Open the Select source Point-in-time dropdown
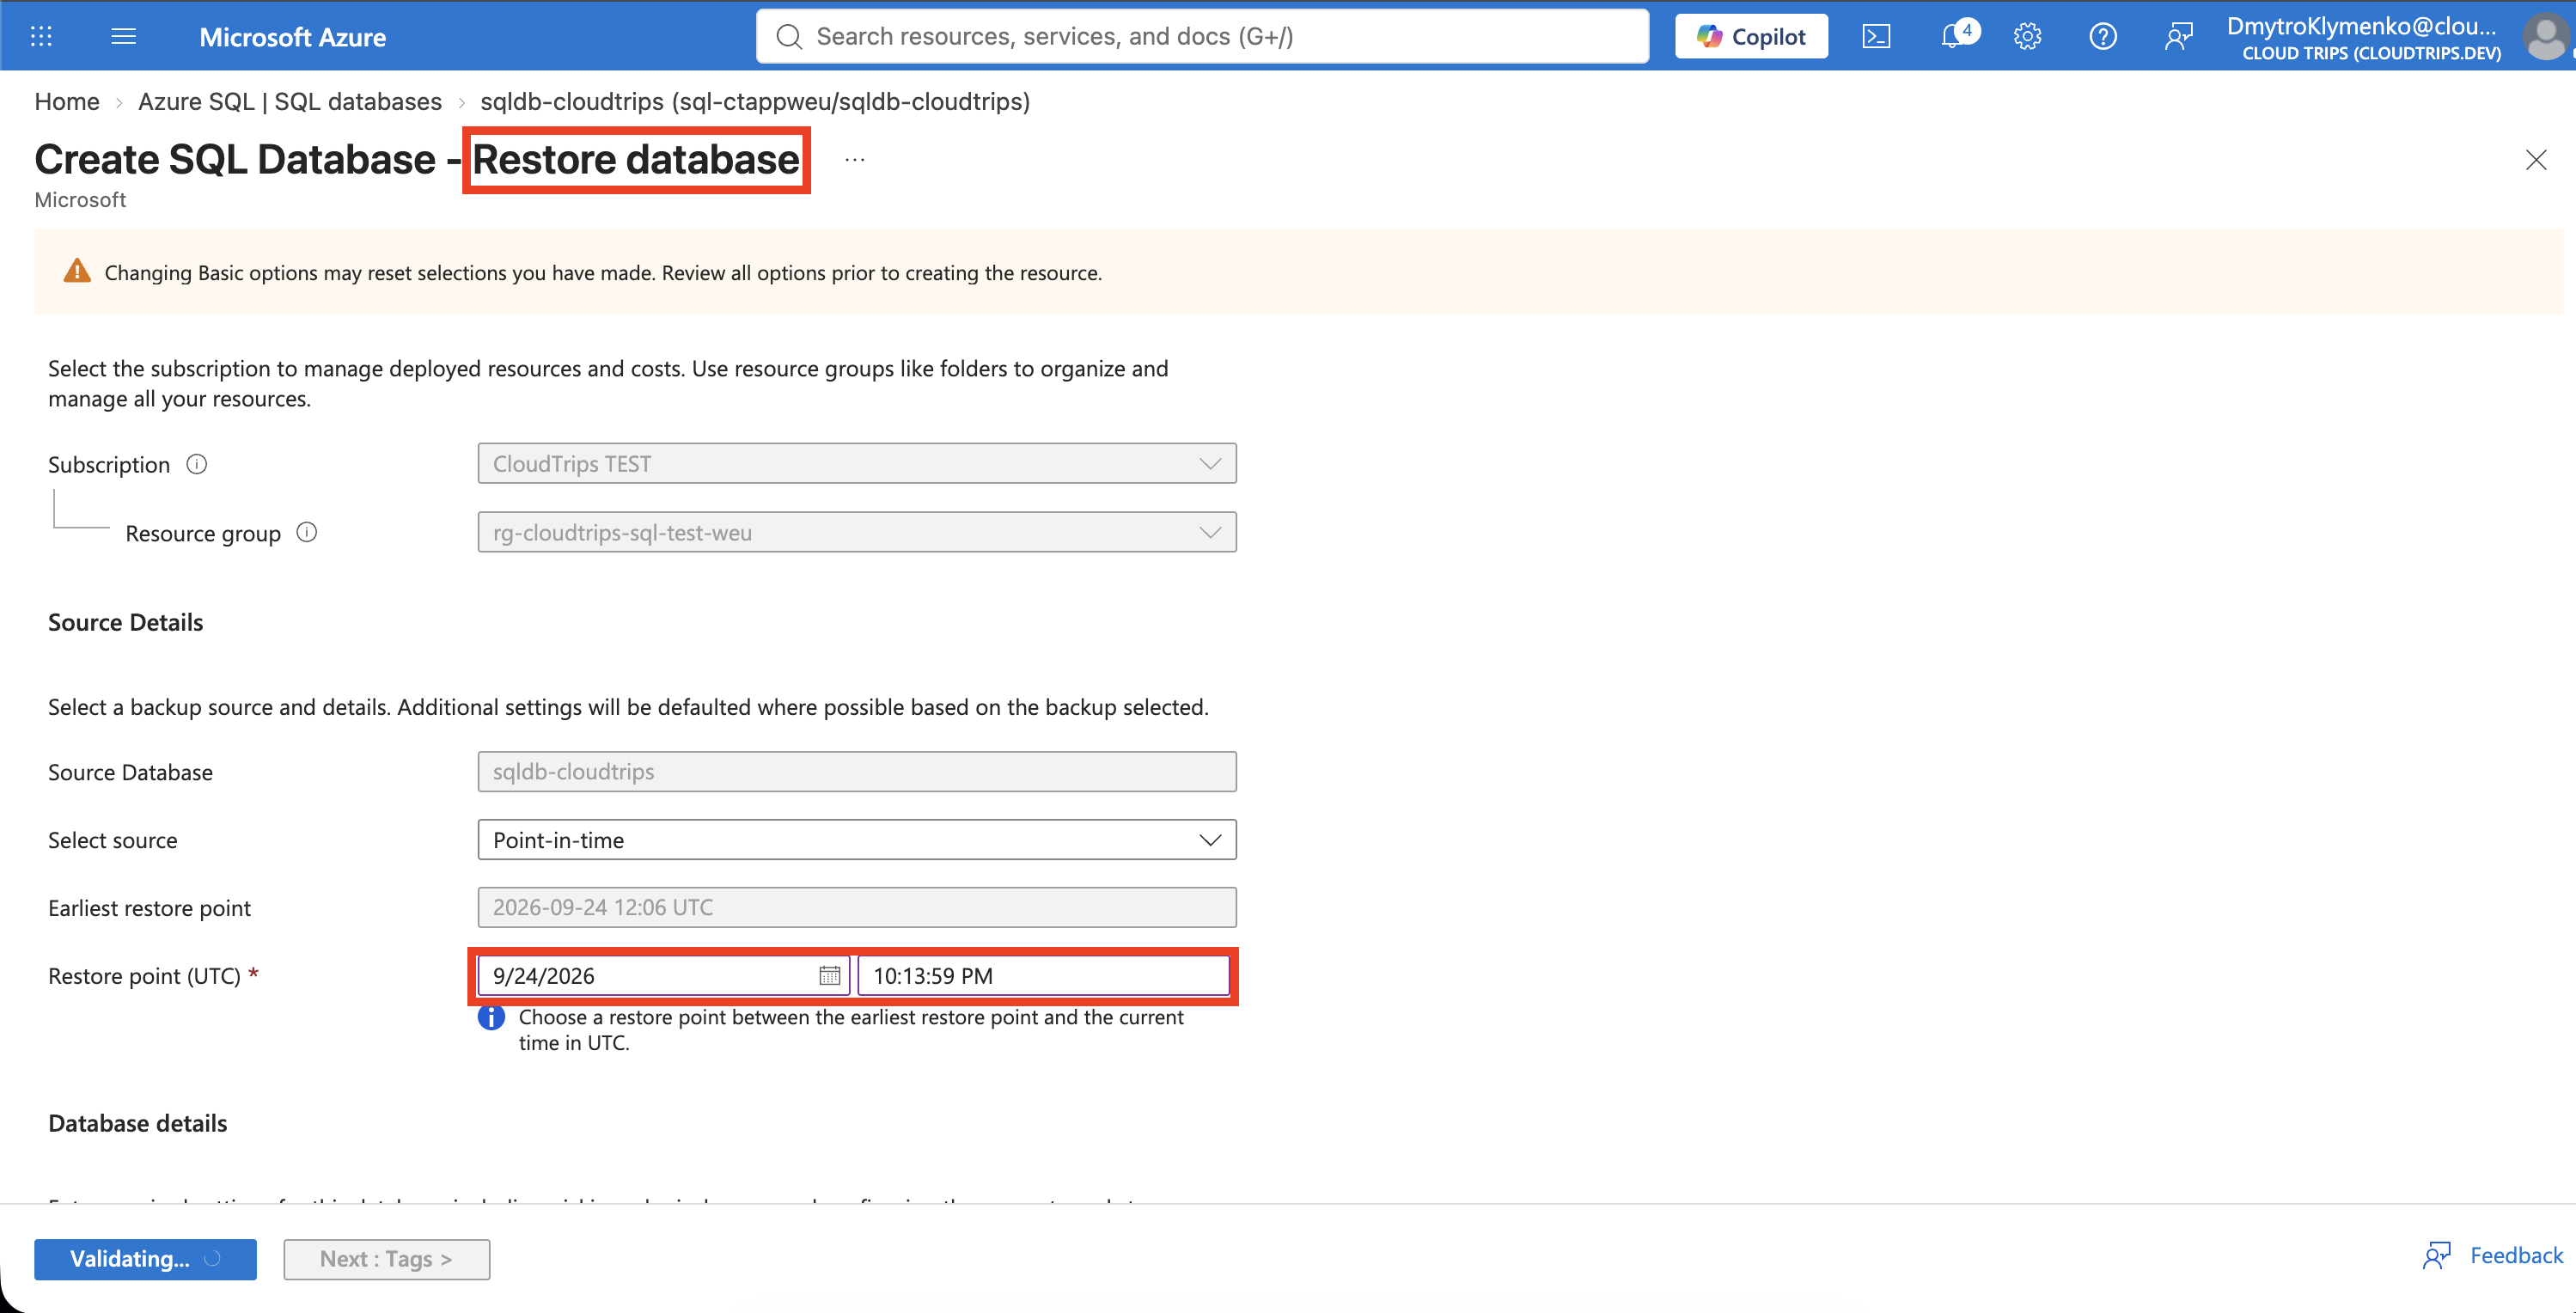This screenshot has height=1313, width=2576. 857,840
